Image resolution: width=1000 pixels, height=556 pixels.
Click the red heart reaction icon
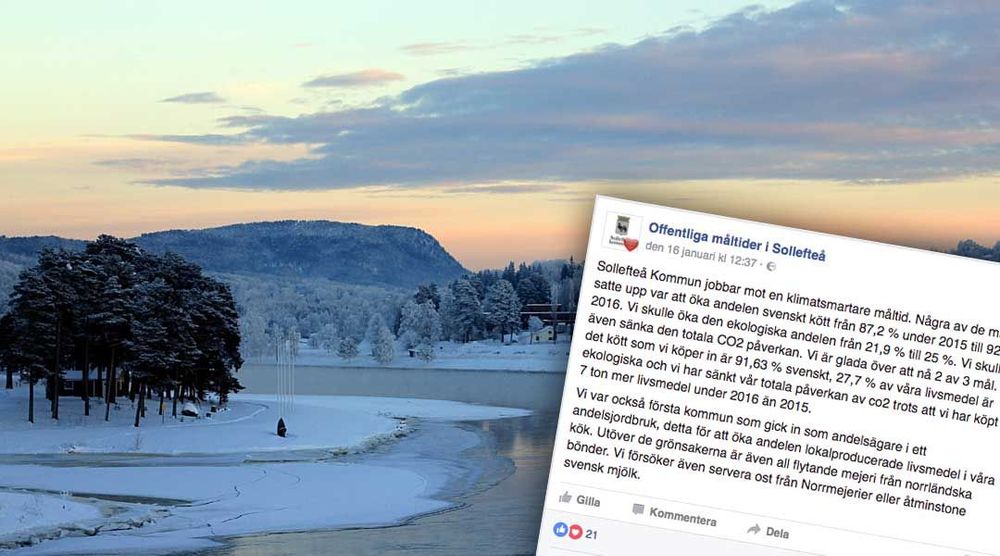(x=575, y=531)
